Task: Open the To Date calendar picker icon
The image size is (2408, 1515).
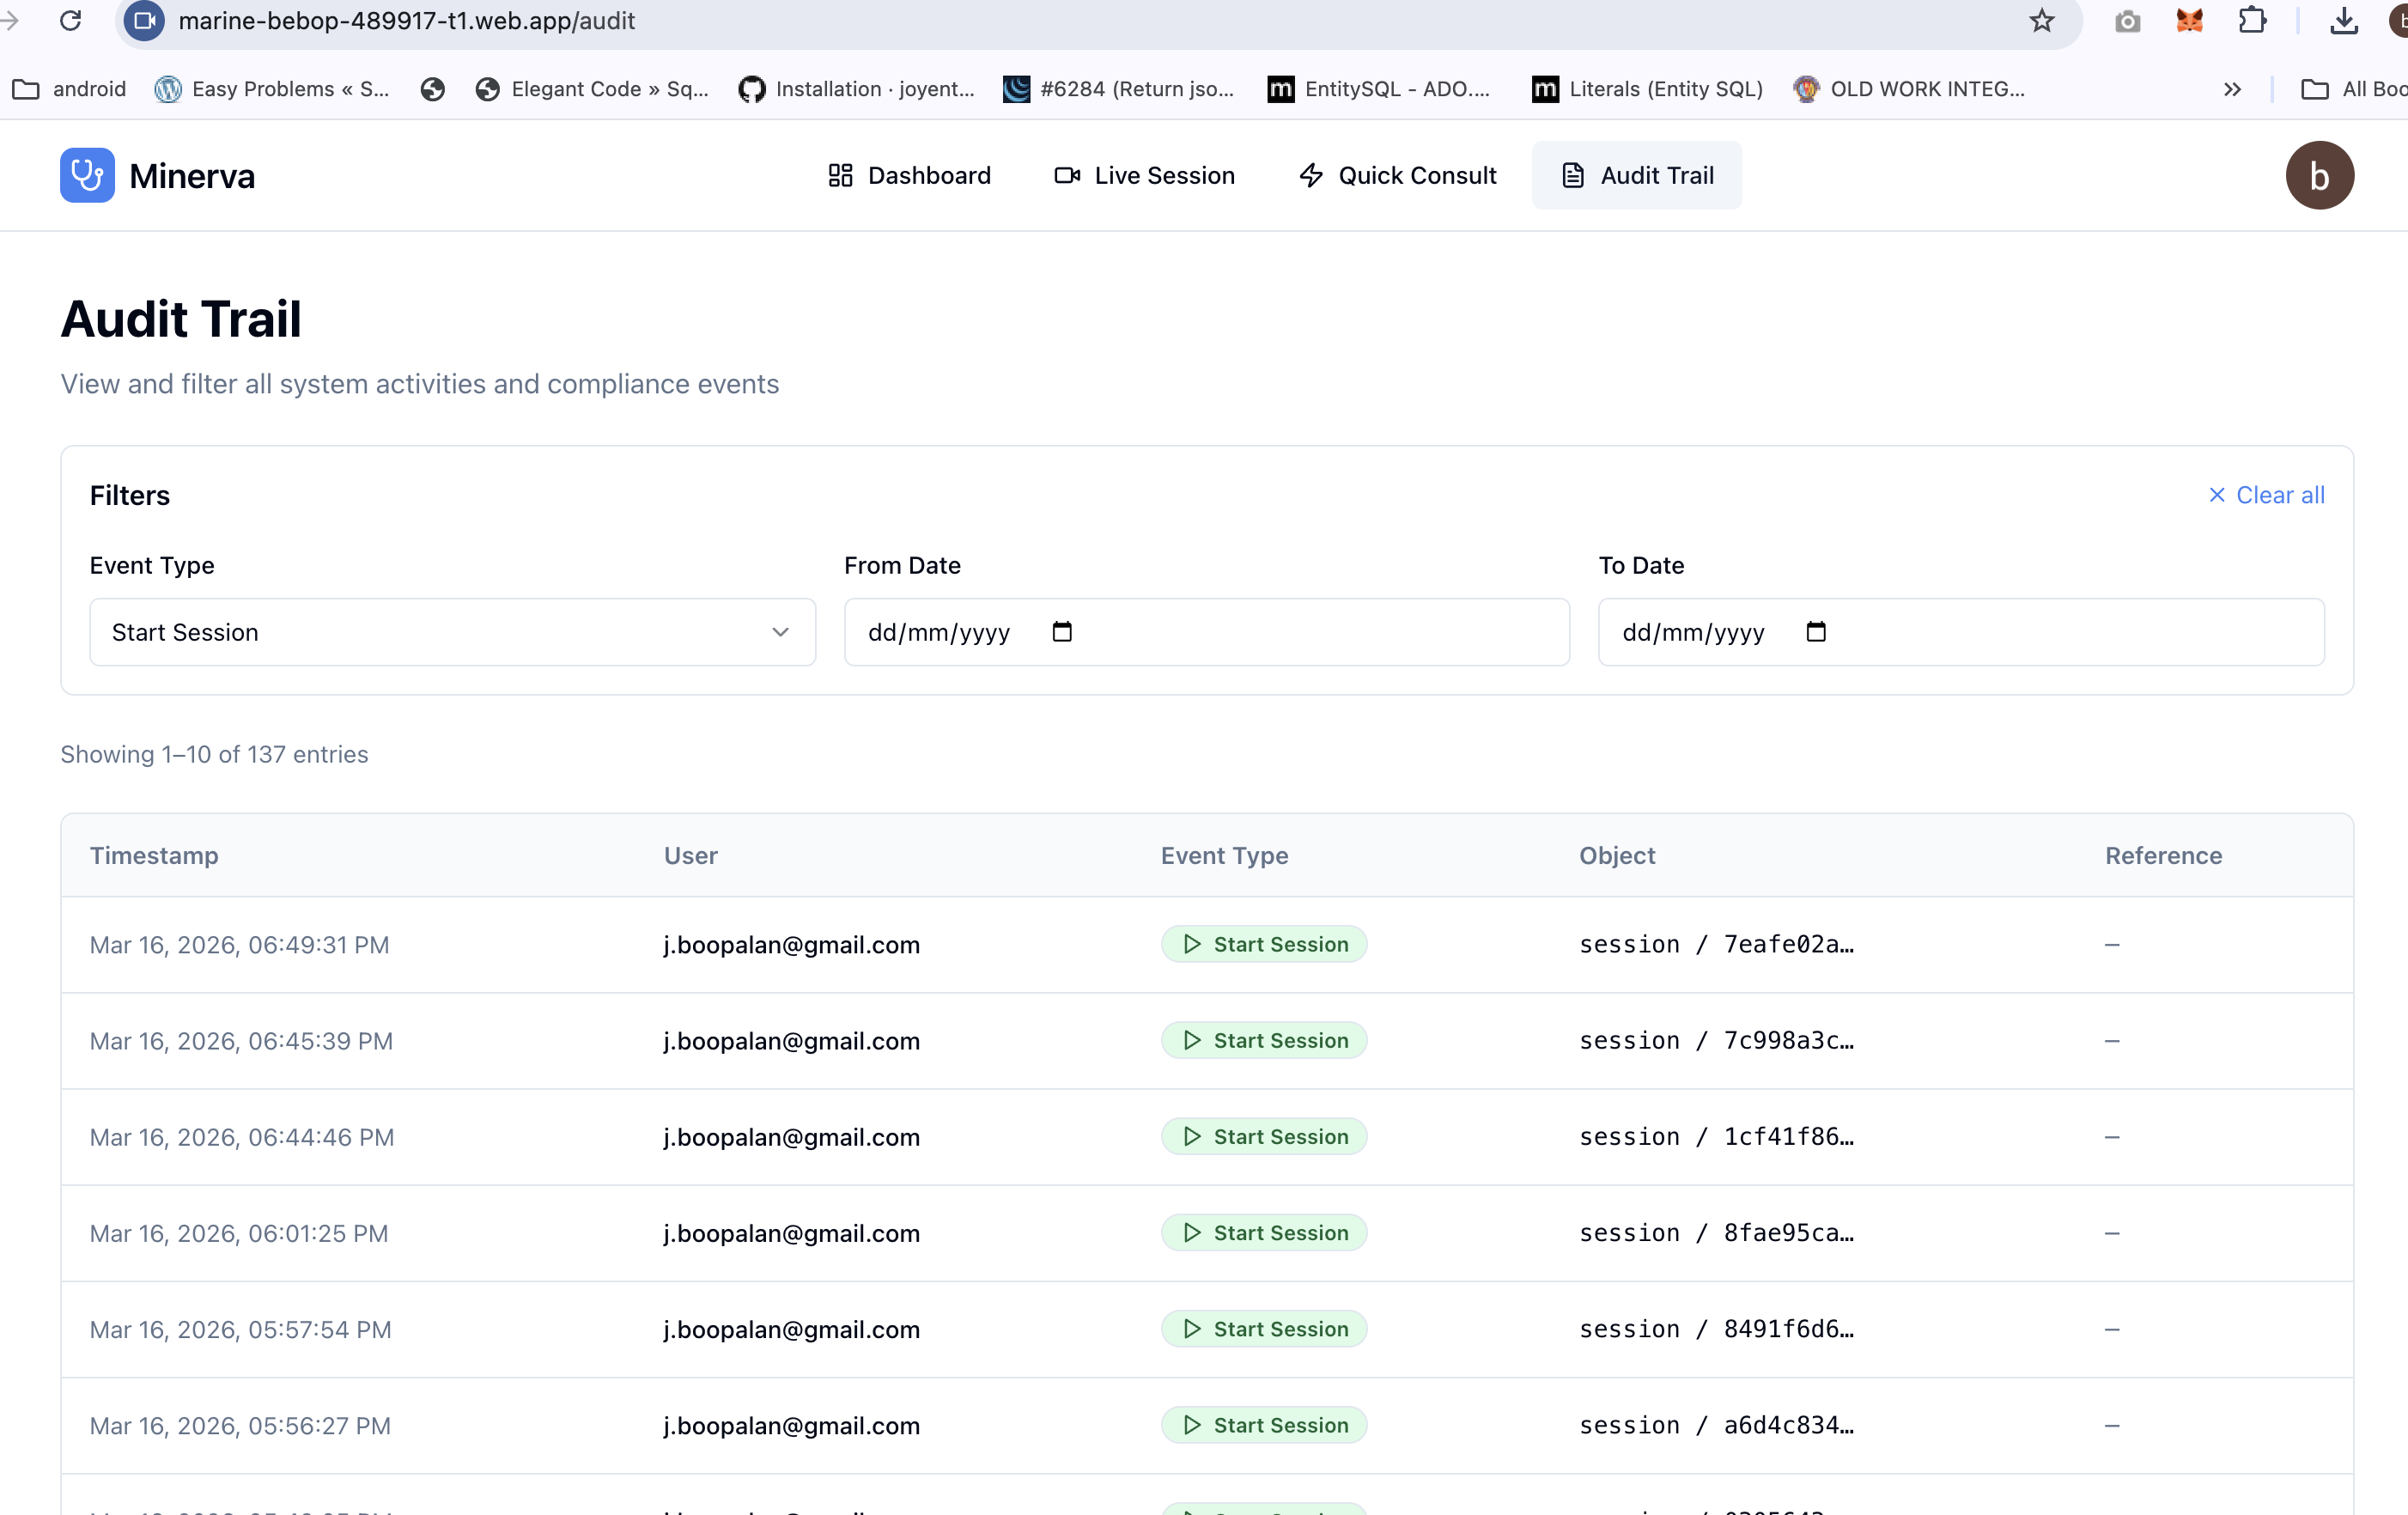Action: pyautogui.click(x=1816, y=632)
